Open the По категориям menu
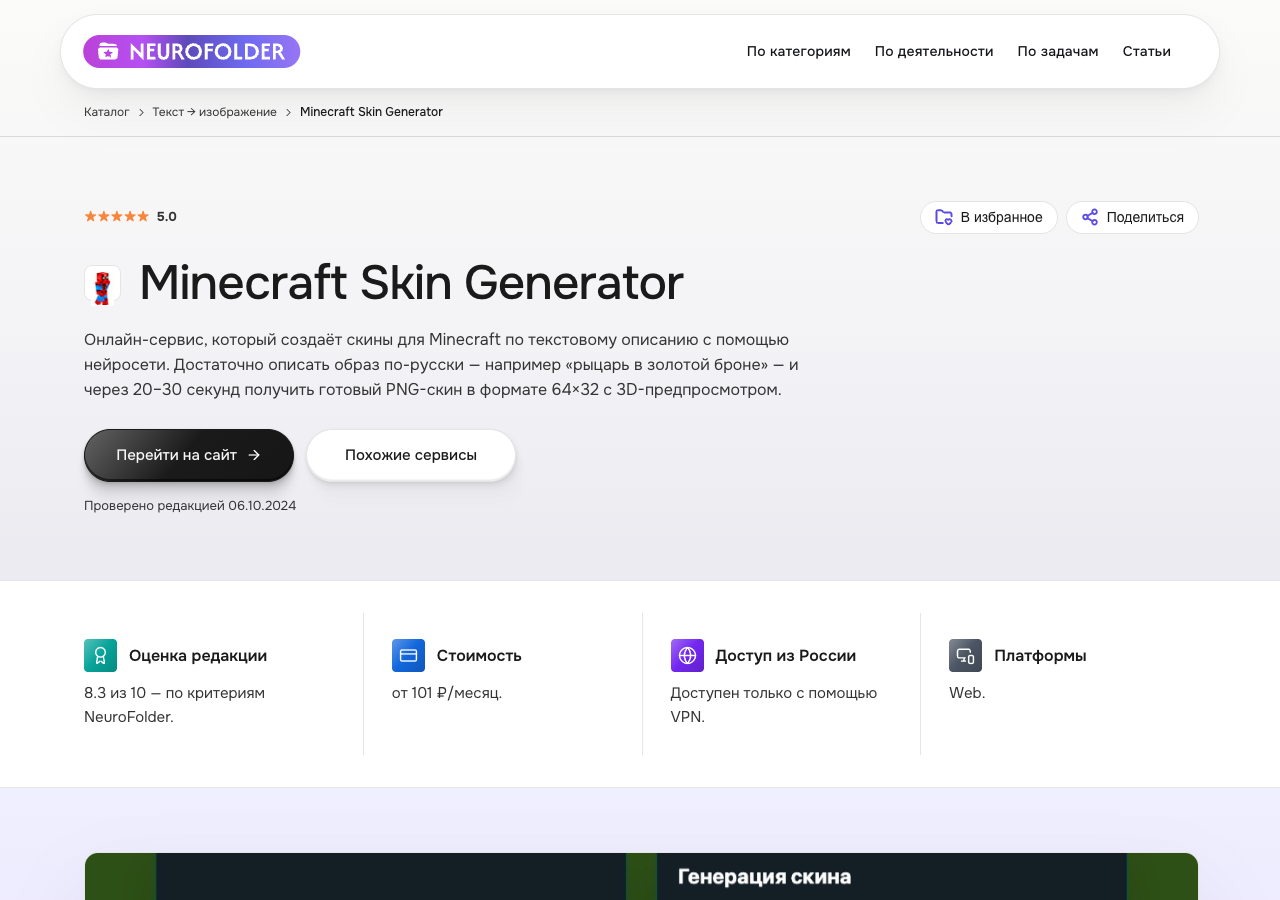 [798, 51]
